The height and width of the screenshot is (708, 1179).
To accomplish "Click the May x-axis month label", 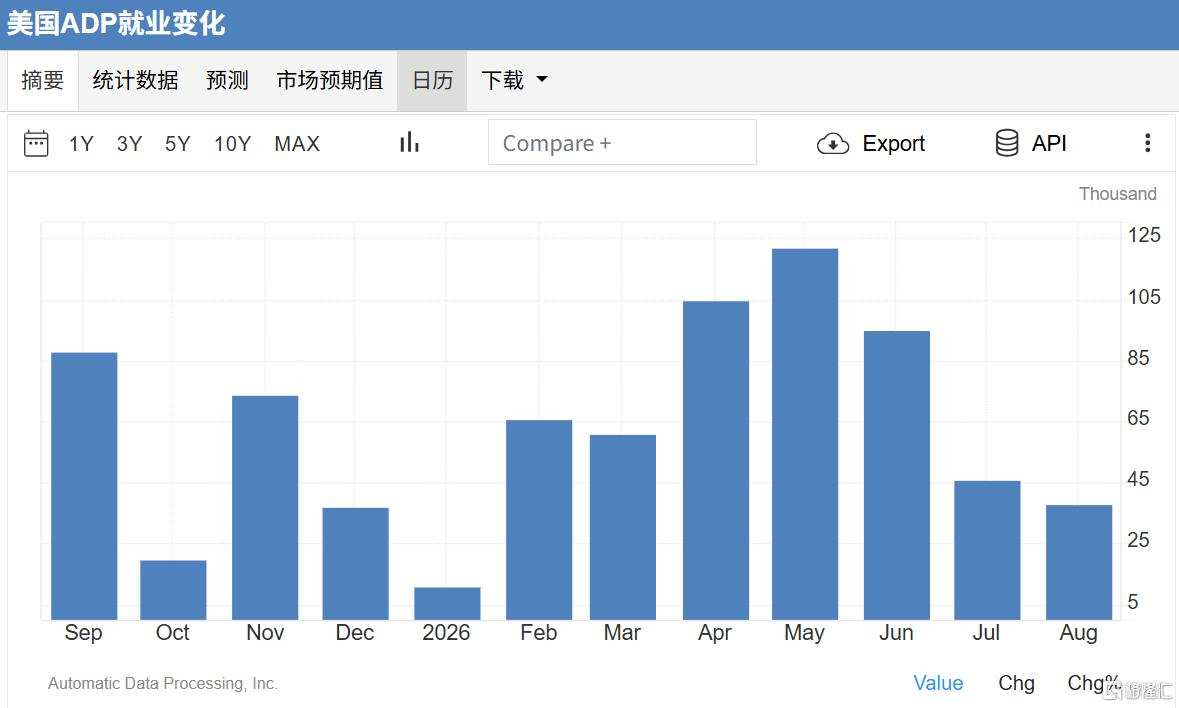I will point(805,633).
